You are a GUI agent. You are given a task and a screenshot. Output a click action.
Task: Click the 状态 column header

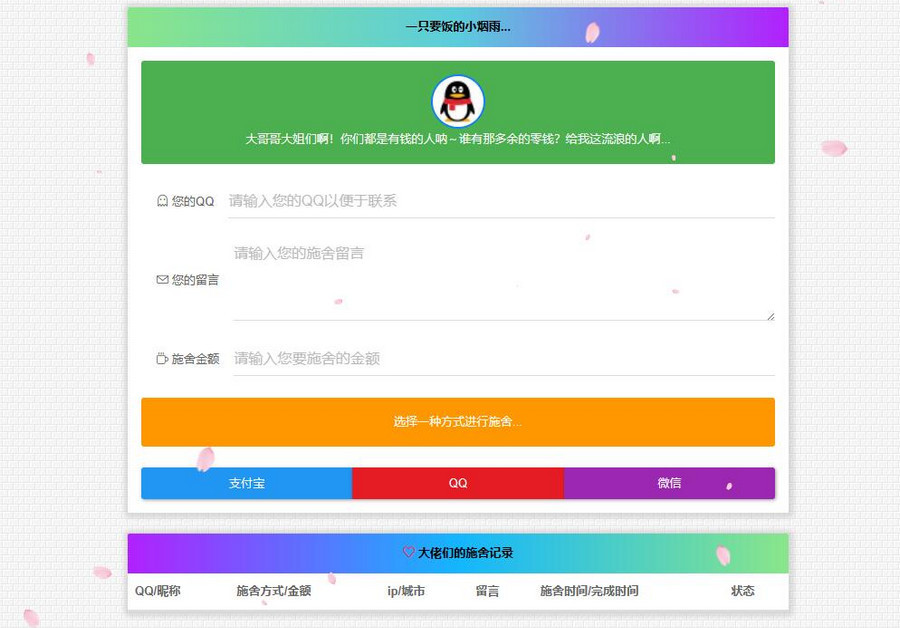point(742,591)
